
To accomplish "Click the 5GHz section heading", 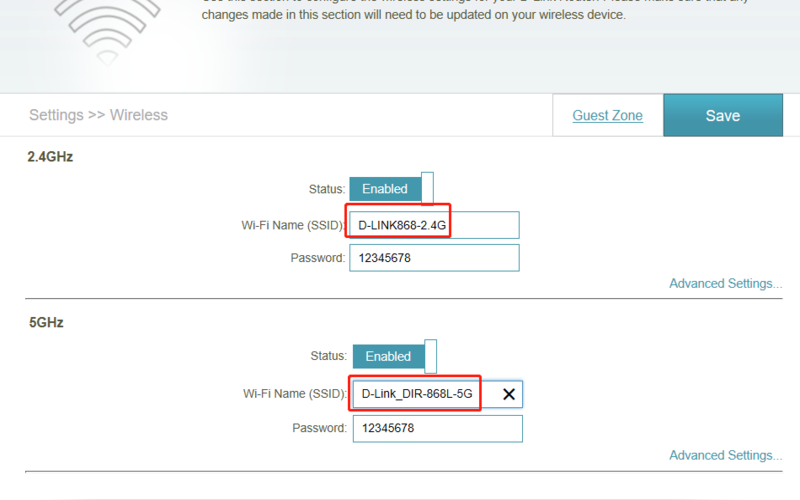I will coord(46,322).
